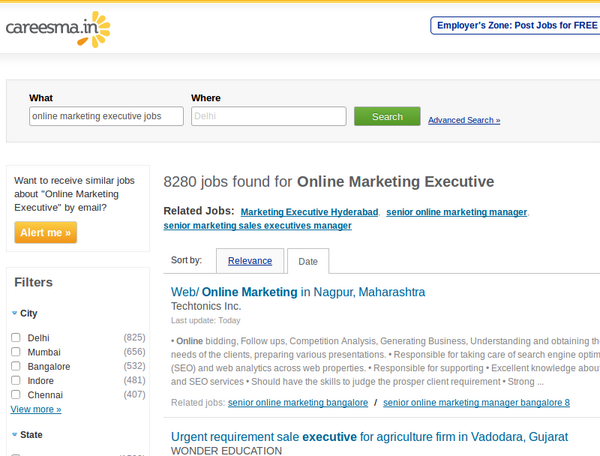Click the (481) Indore job count
Viewport: 600px width, 456px height.
(x=134, y=380)
